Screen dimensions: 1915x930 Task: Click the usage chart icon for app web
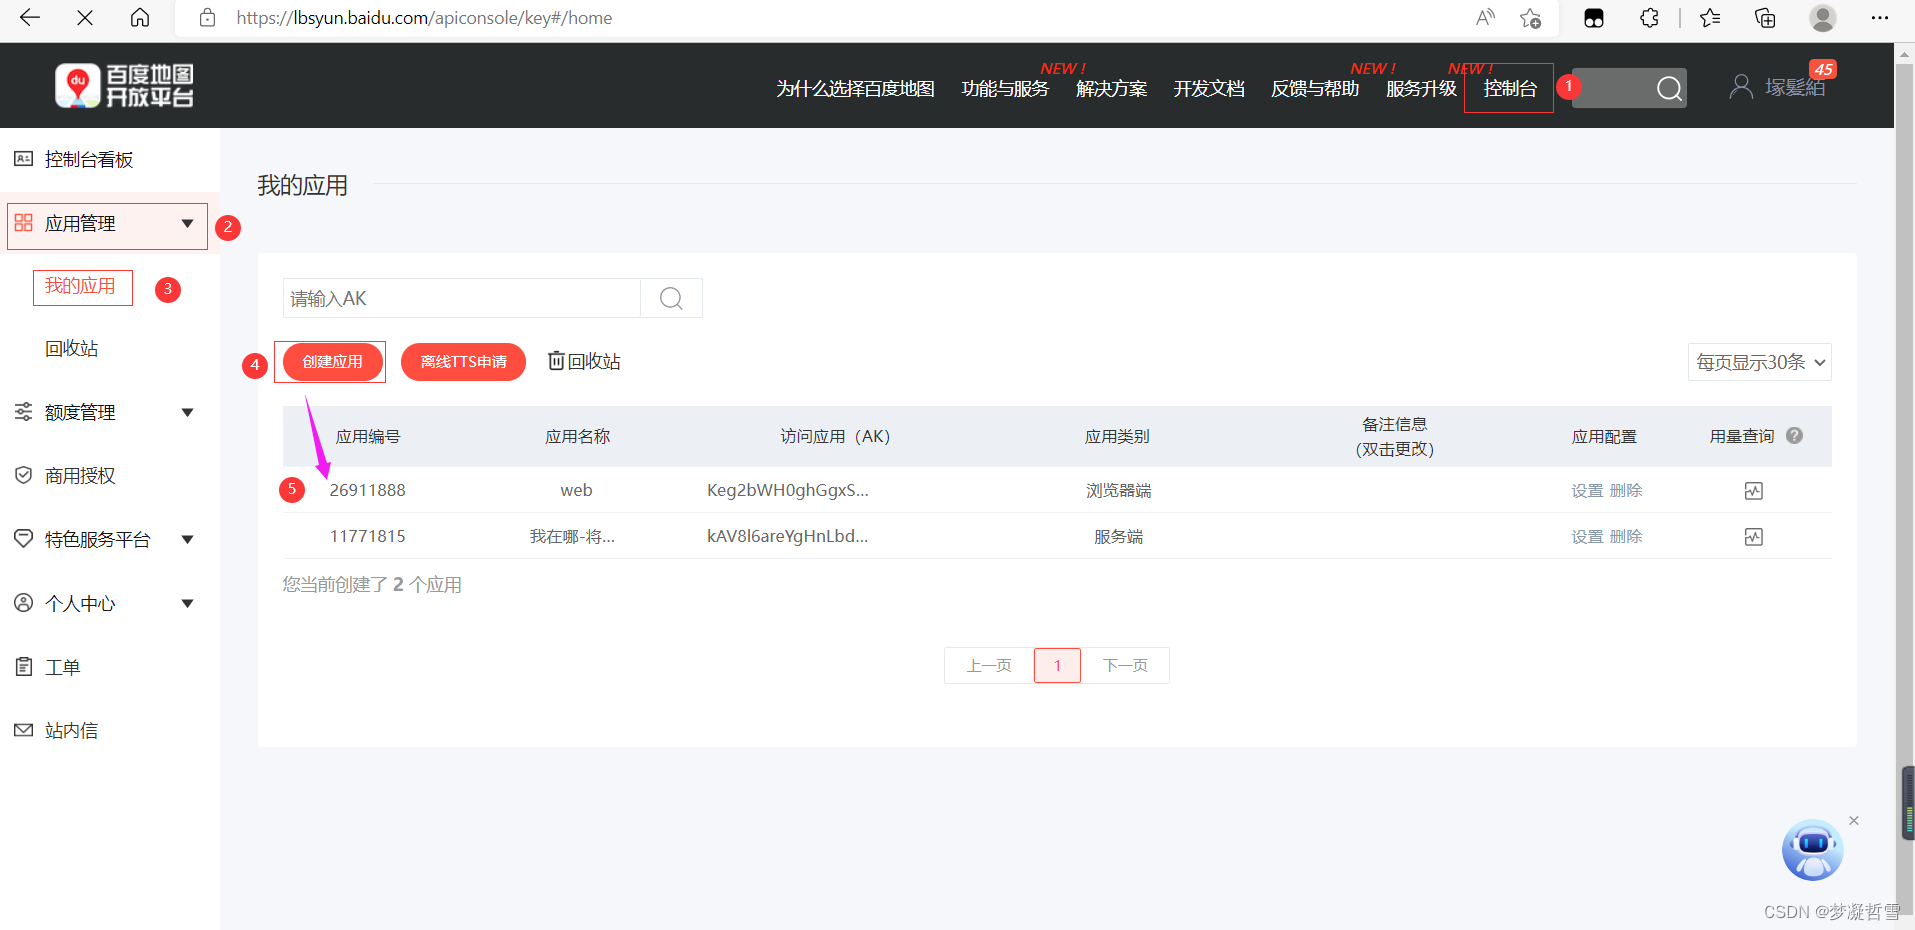click(1754, 490)
